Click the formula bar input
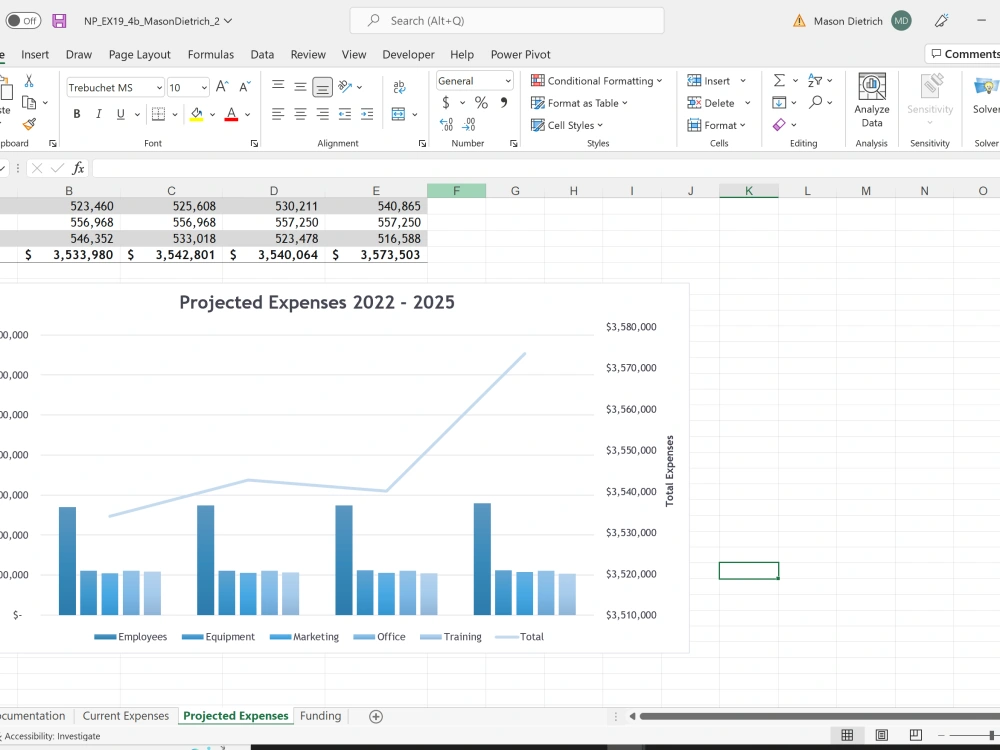 coord(546,168)
